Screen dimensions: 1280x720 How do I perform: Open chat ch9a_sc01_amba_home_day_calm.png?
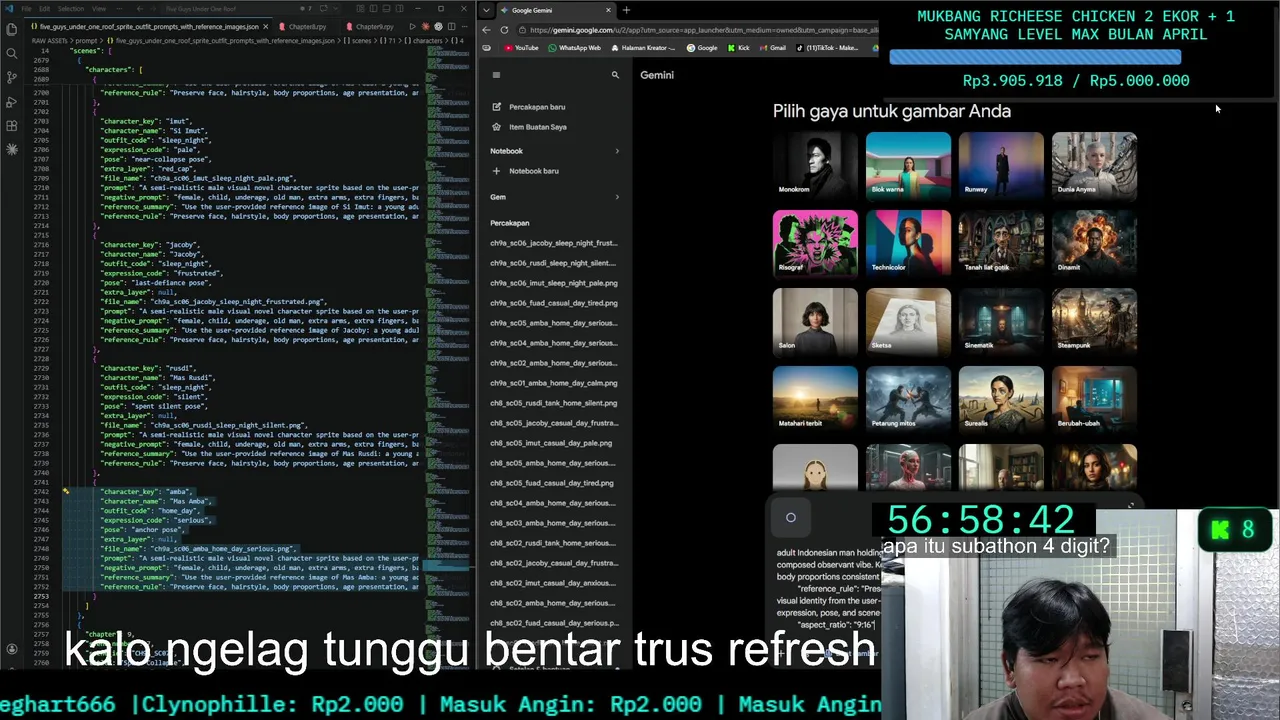(554, 383)
